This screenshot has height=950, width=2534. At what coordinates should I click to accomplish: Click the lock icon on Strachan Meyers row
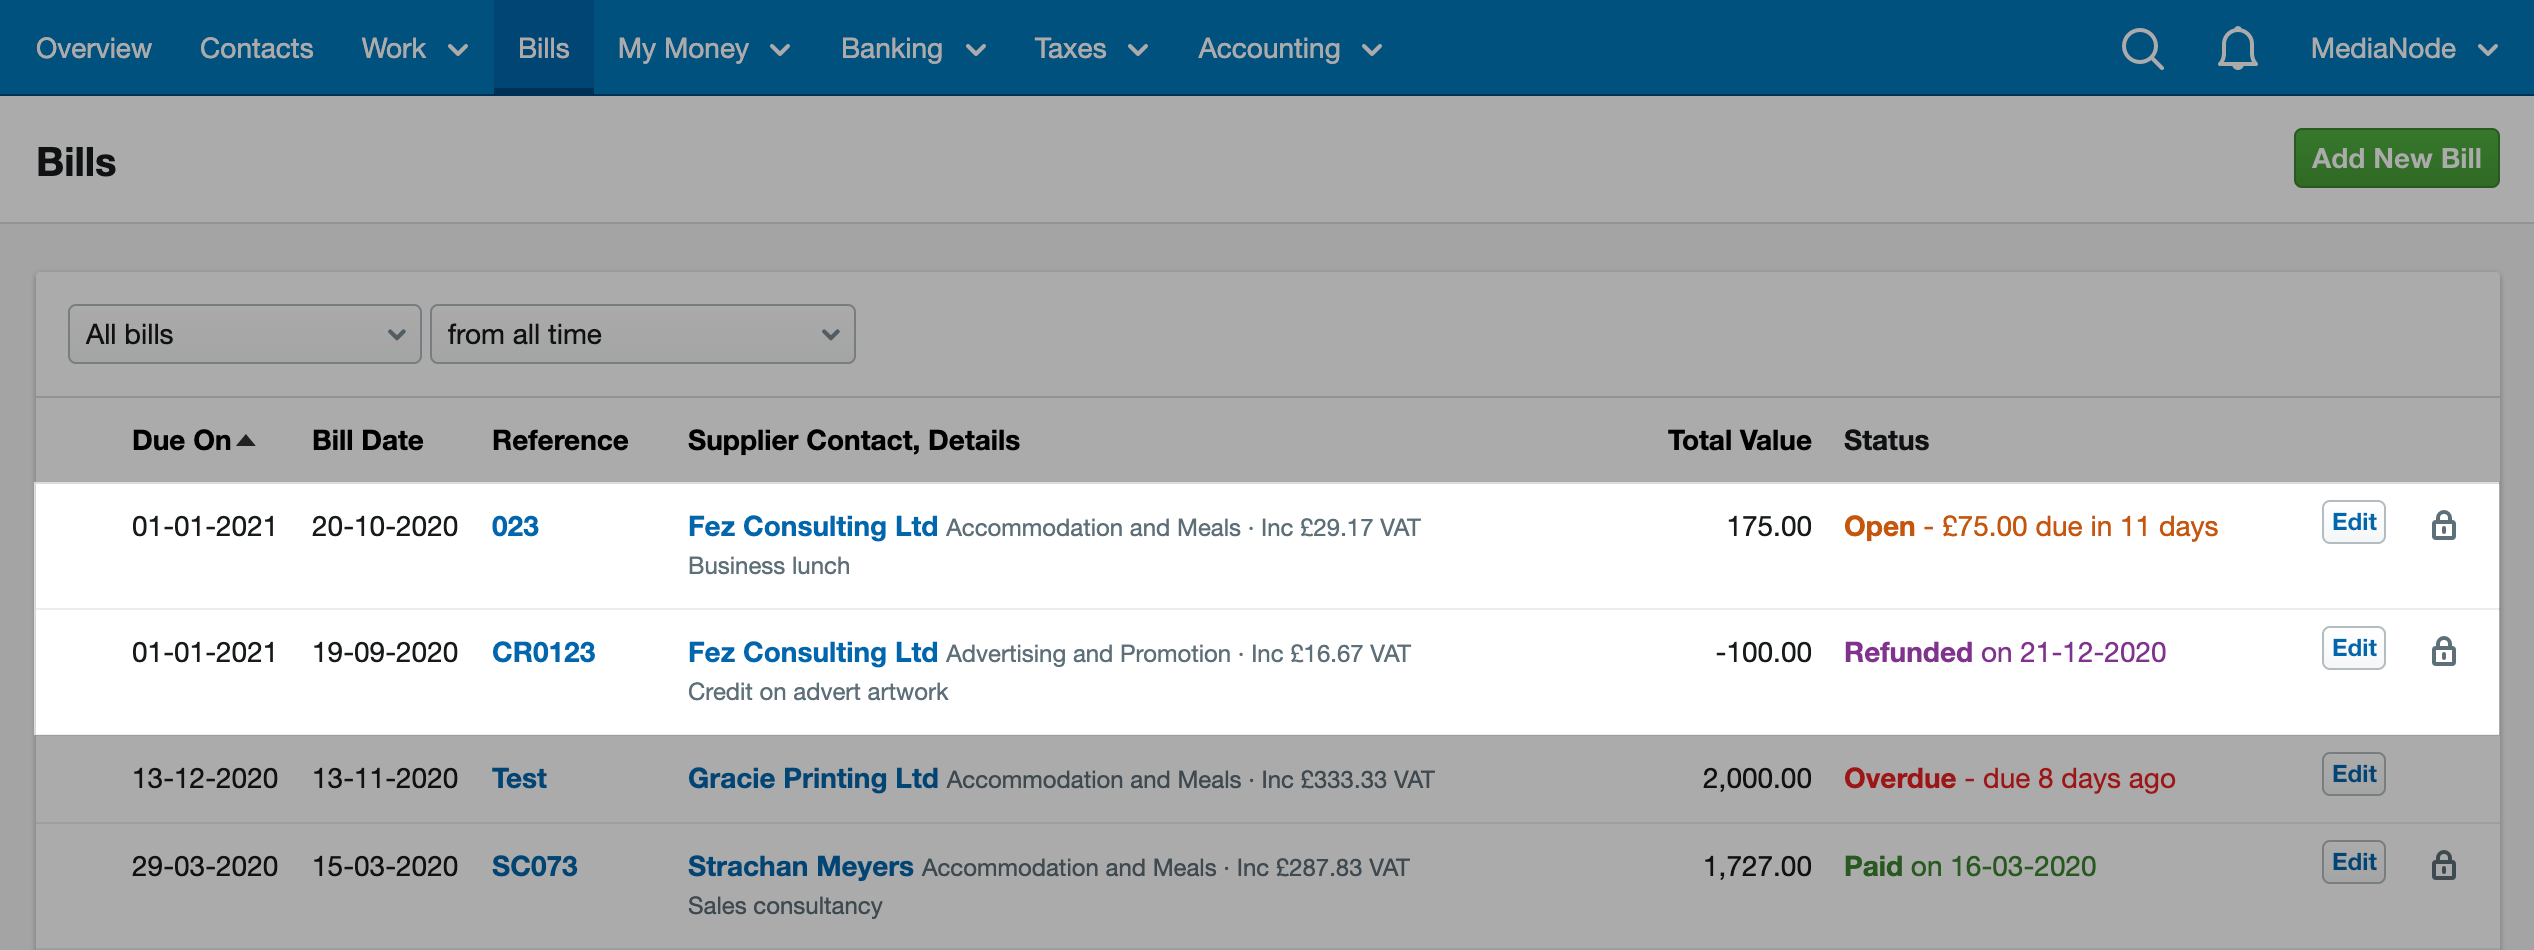click(x=2444, y=863)
